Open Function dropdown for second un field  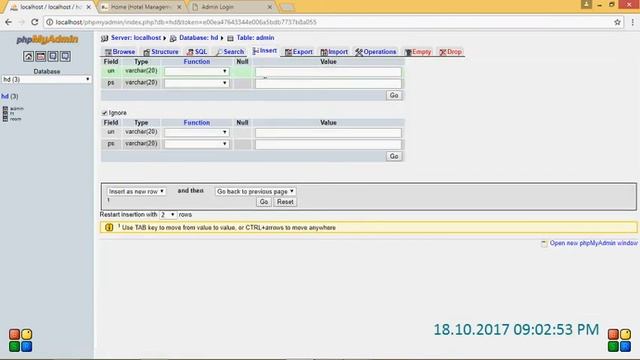[x=196, y=132]
